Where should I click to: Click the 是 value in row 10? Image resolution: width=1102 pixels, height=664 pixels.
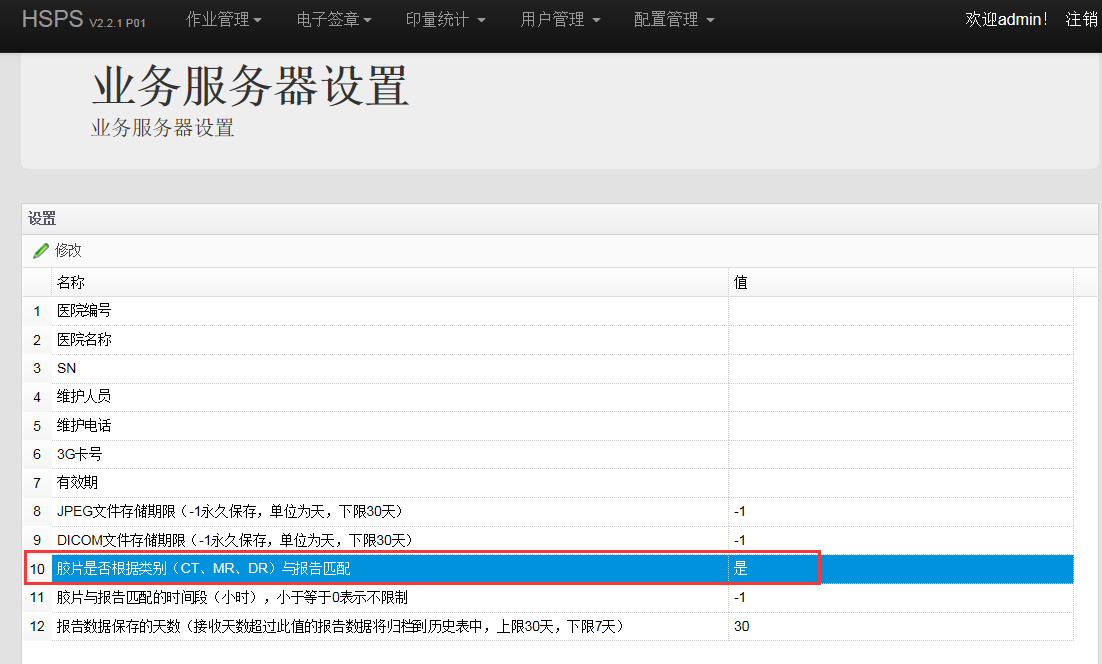[741, 569]
